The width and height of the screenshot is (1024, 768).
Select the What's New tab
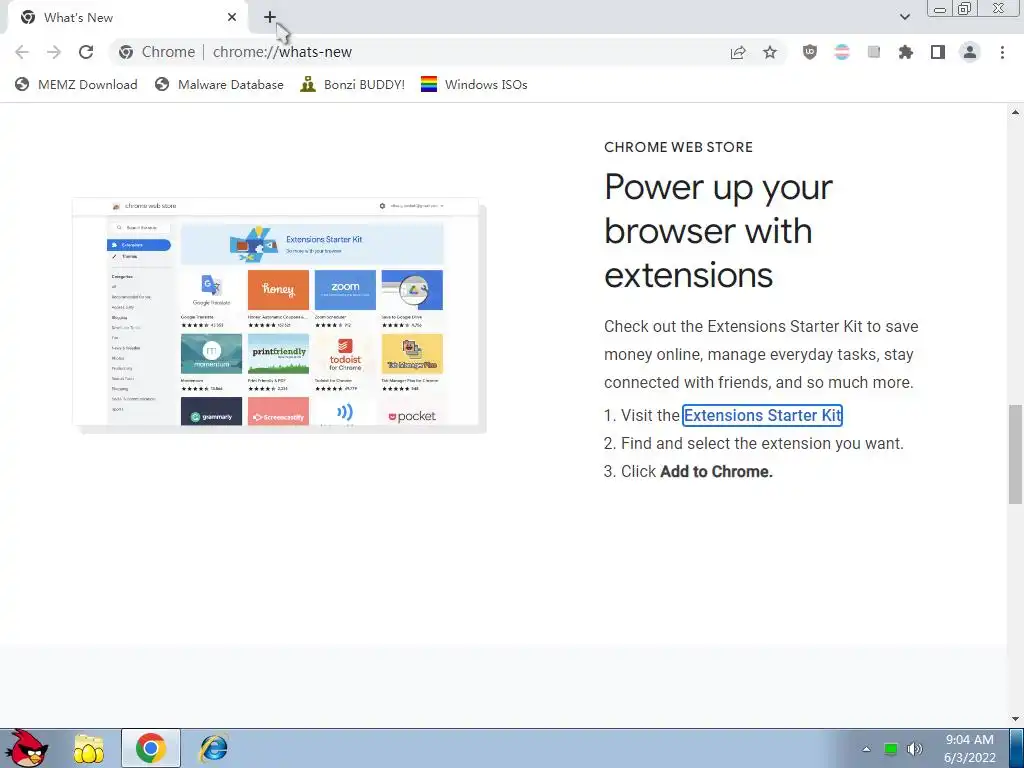127,18
